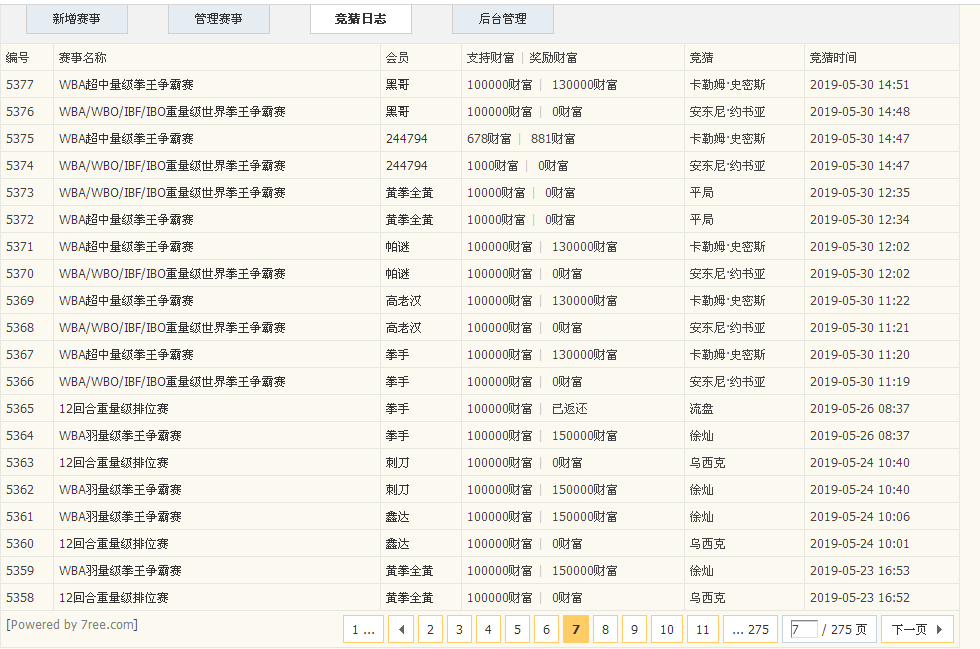Go to page 10
980x649 pixels.
click(667, 629)
